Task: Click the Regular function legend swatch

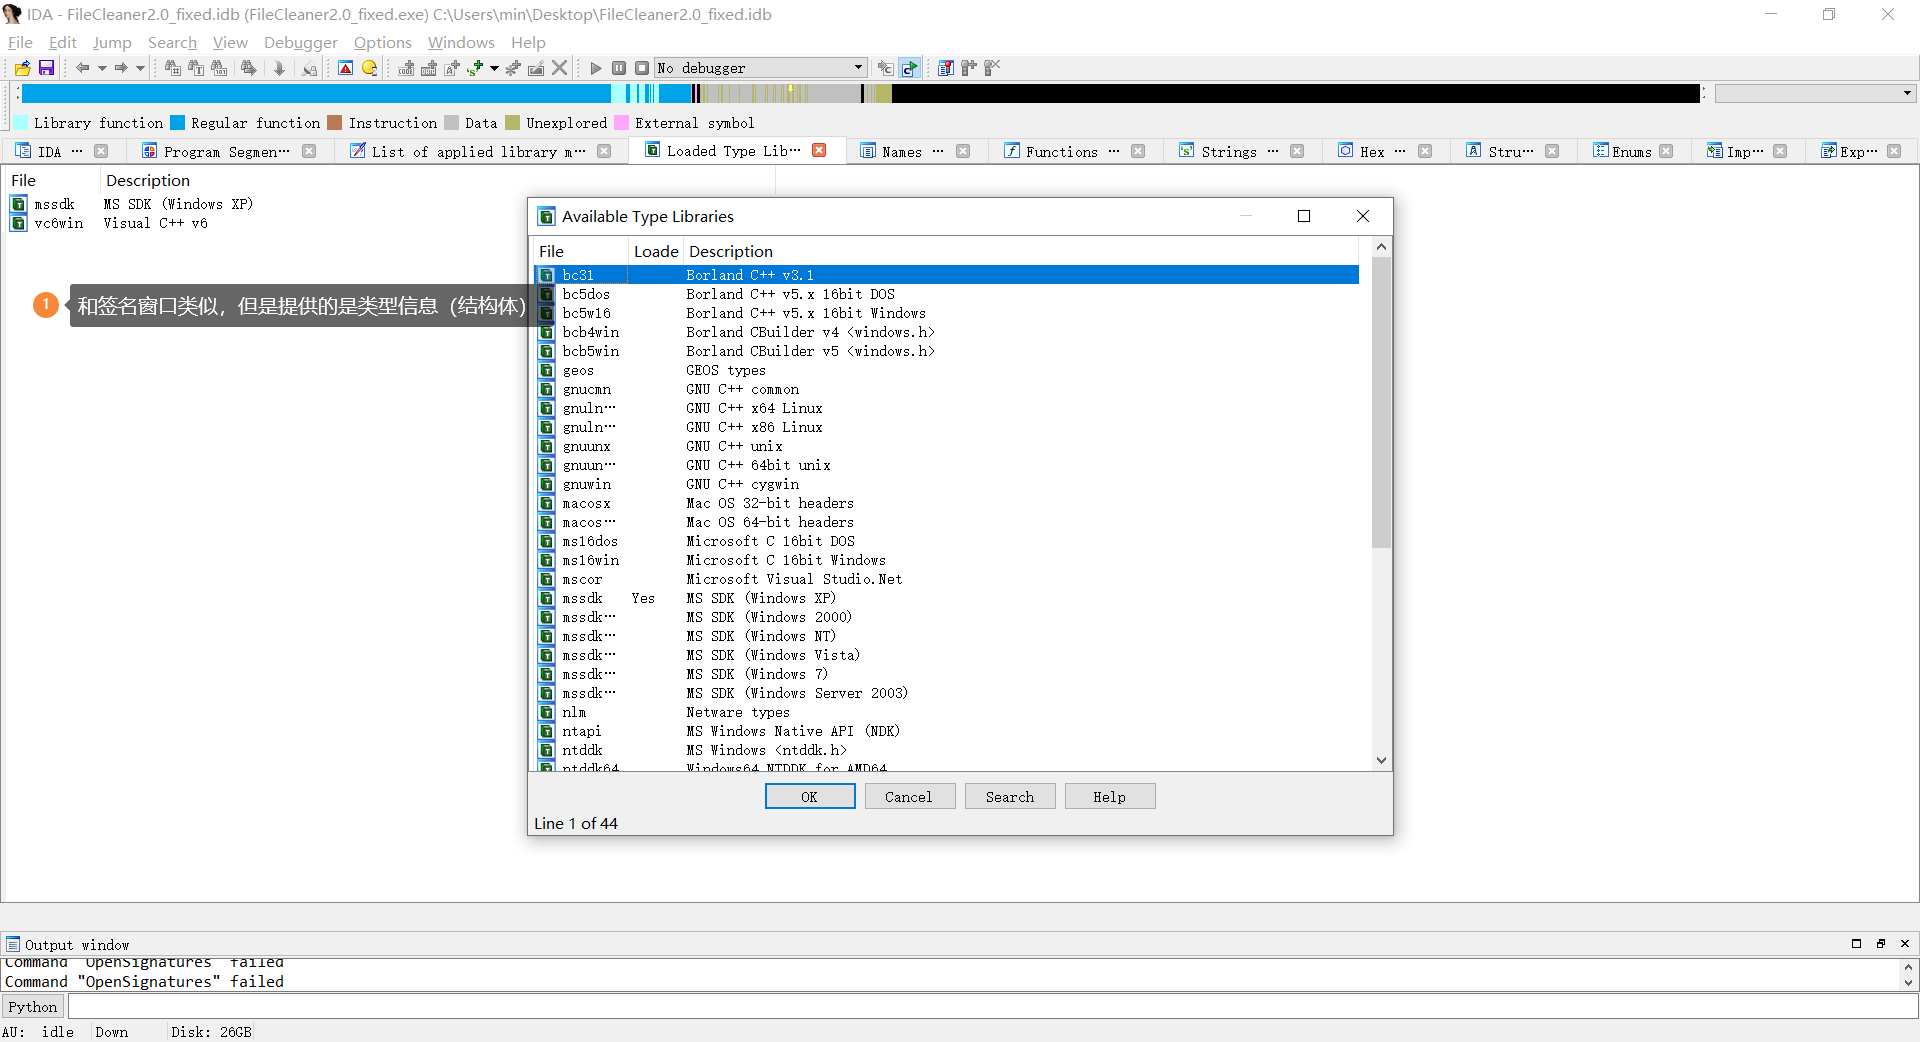Action: (177, 122)
